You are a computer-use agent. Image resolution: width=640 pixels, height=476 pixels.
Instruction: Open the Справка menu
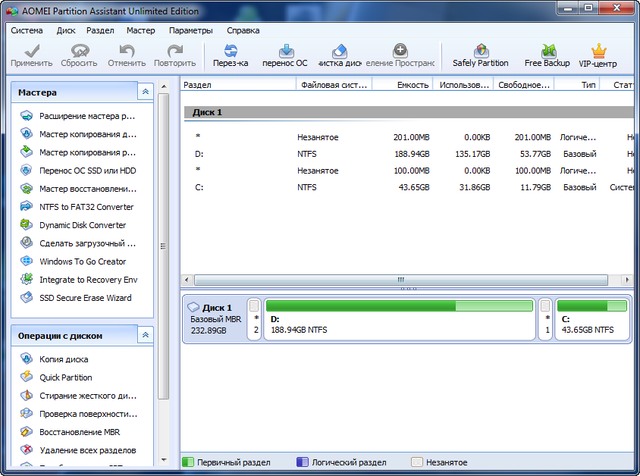coord(243,31)
